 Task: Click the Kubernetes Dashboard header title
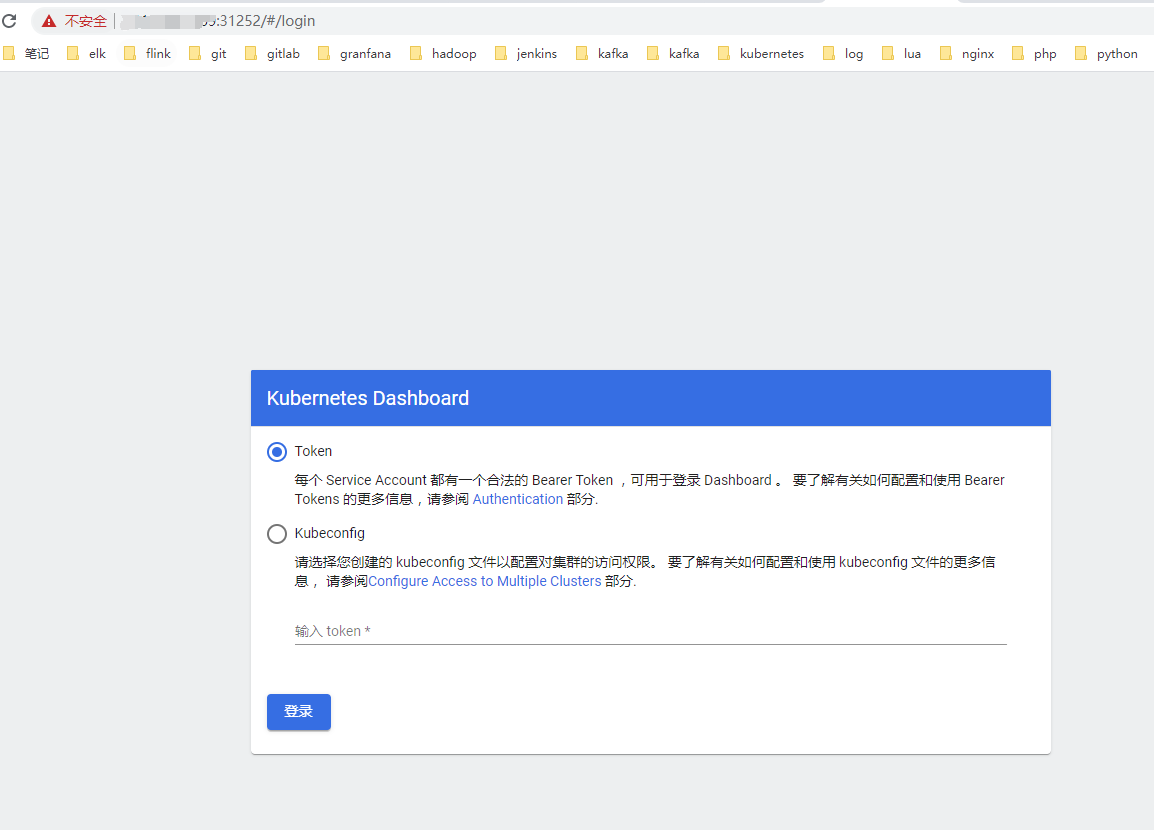pyautogui.click(x=367, y=398)
